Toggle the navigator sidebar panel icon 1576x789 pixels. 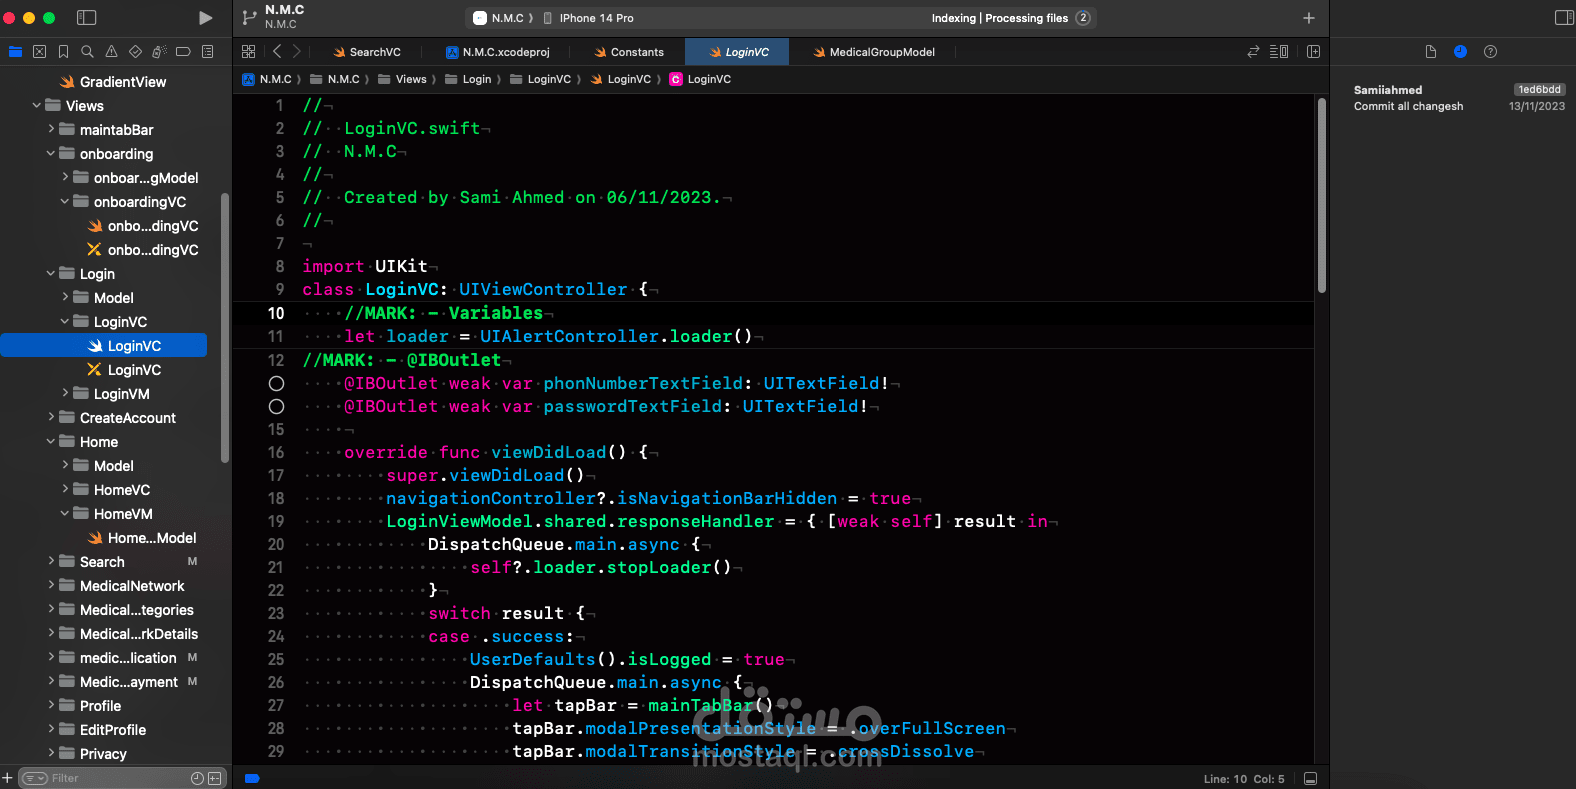pos(87,18)
